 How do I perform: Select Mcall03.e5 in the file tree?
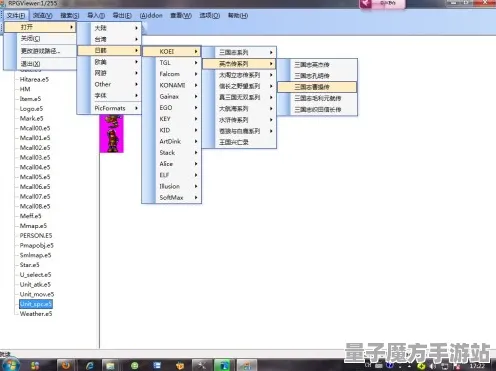click(x=35, y=157)
